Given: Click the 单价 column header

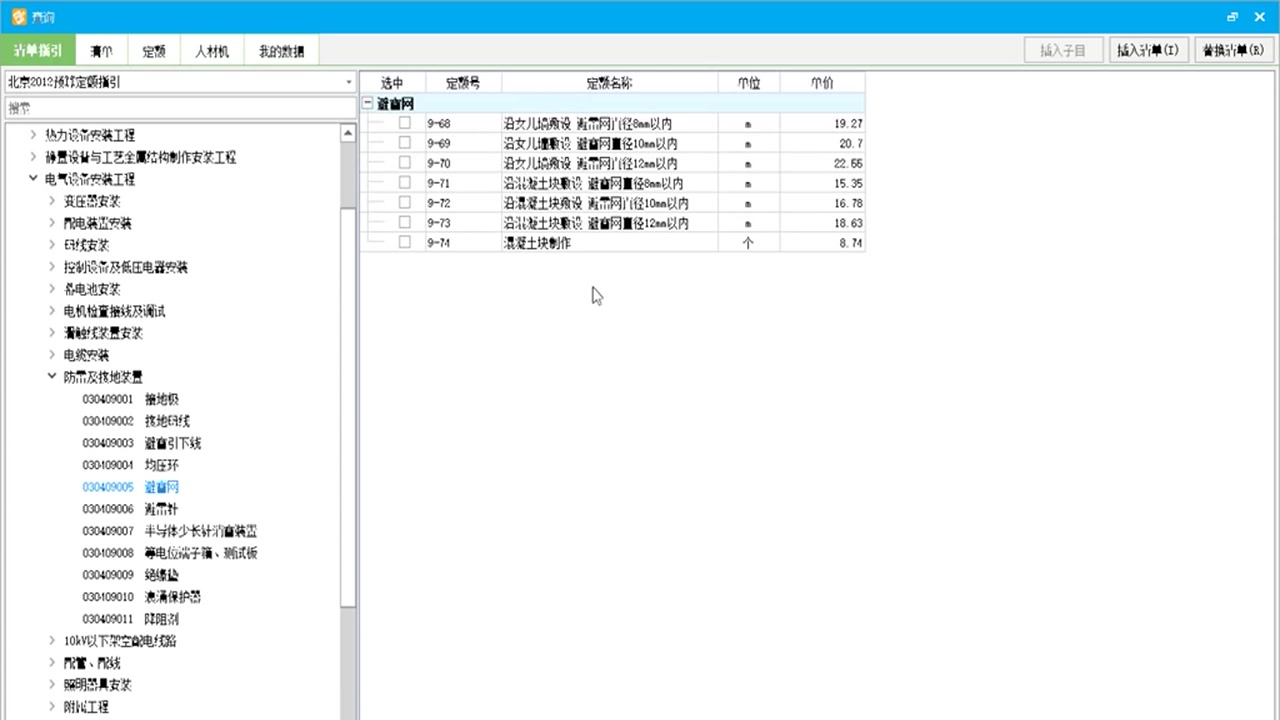Looking at the screenshot, I should [x=822, y=83].
